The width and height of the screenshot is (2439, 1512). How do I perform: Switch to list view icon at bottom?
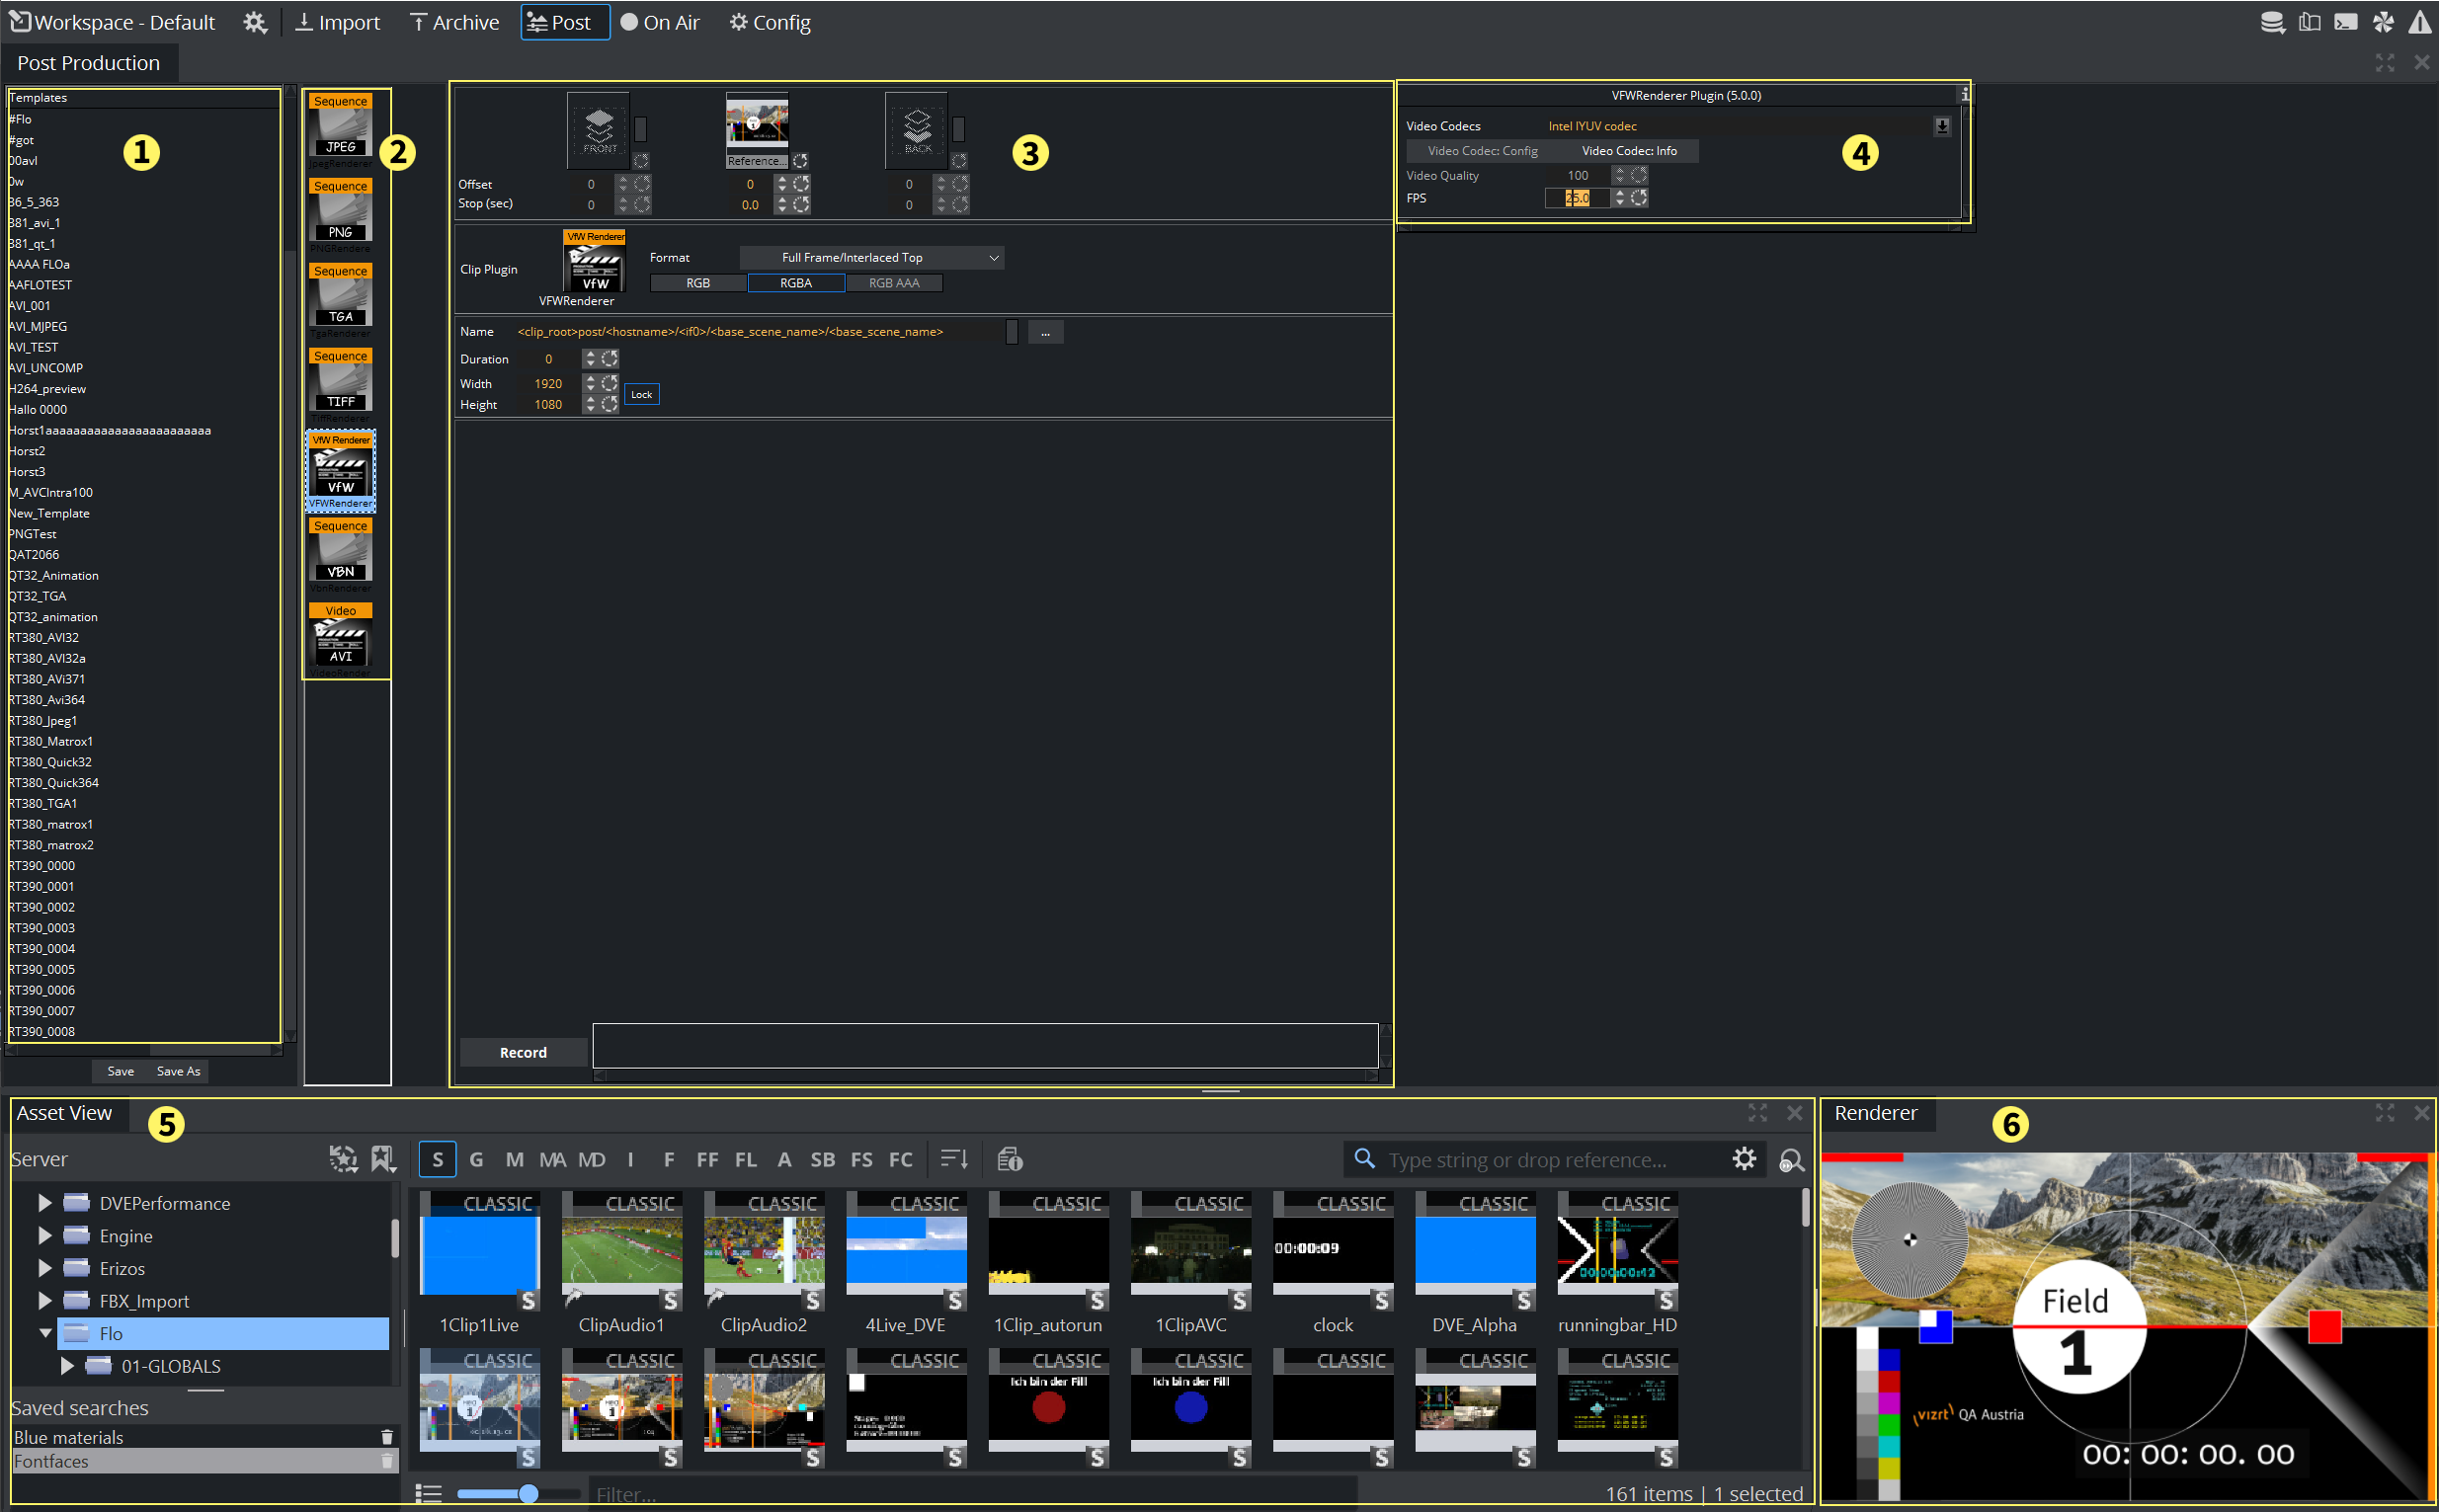[429, 1493]
